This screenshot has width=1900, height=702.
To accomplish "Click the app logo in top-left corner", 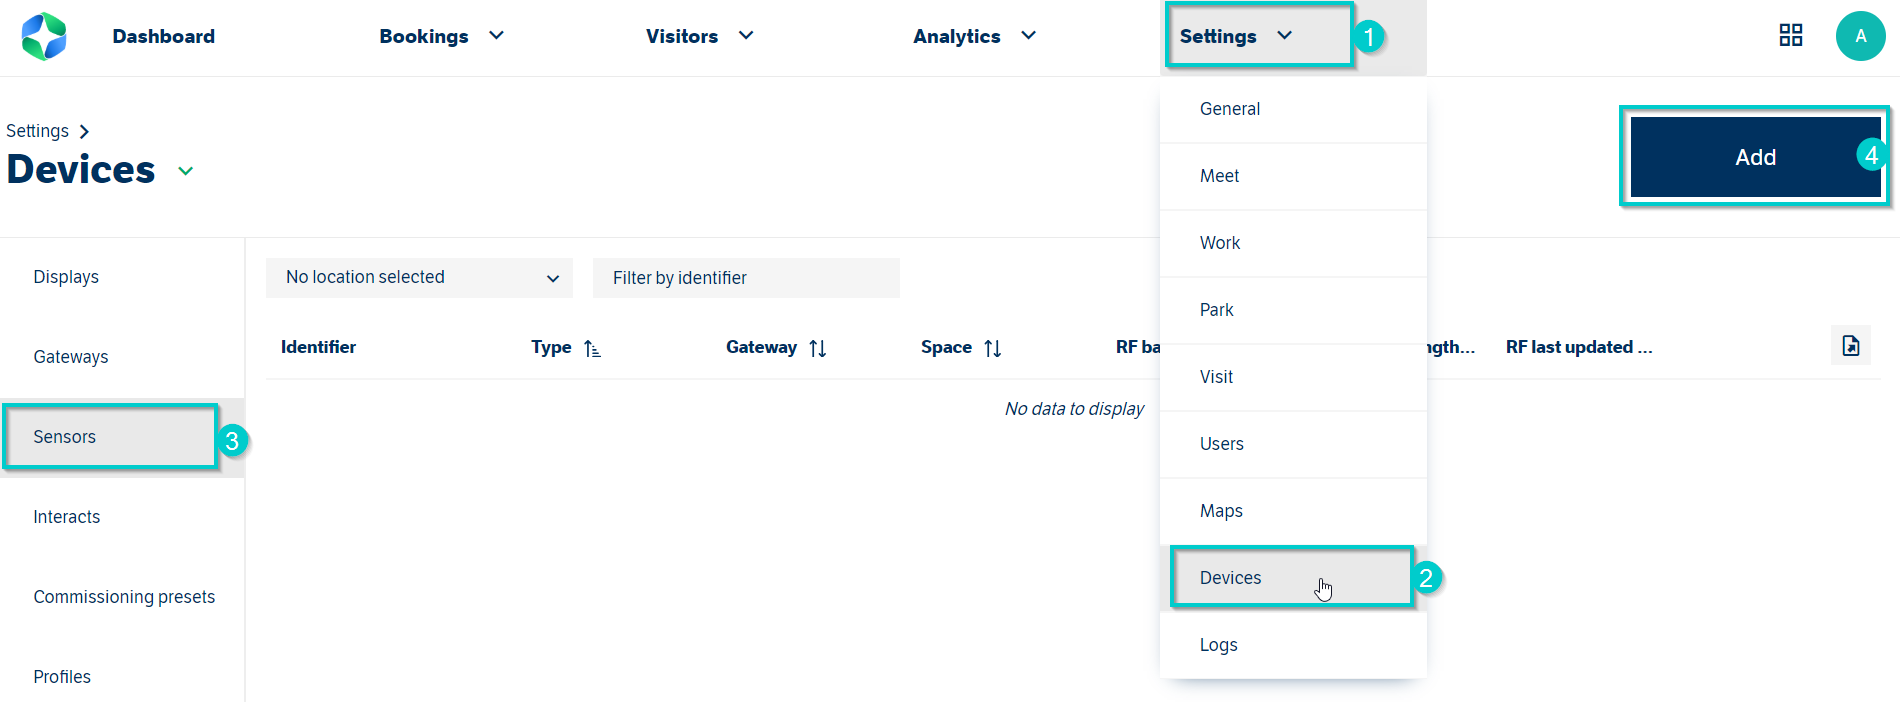I will coord(44,37).
